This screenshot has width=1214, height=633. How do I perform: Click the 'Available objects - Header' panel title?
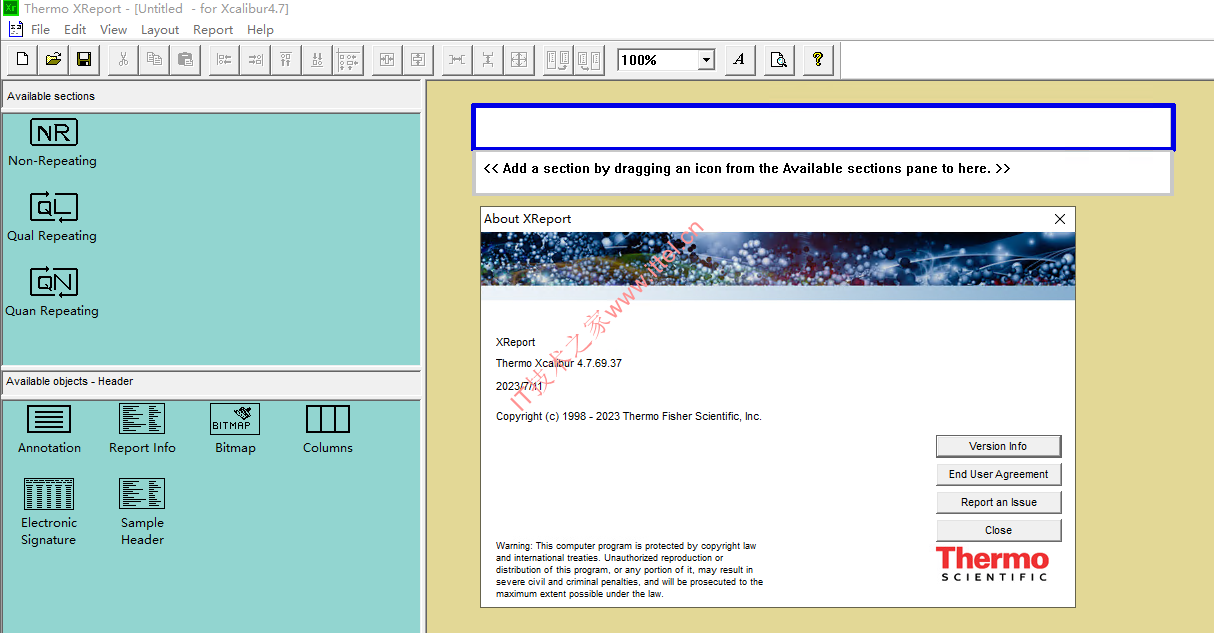pos(210,382)
